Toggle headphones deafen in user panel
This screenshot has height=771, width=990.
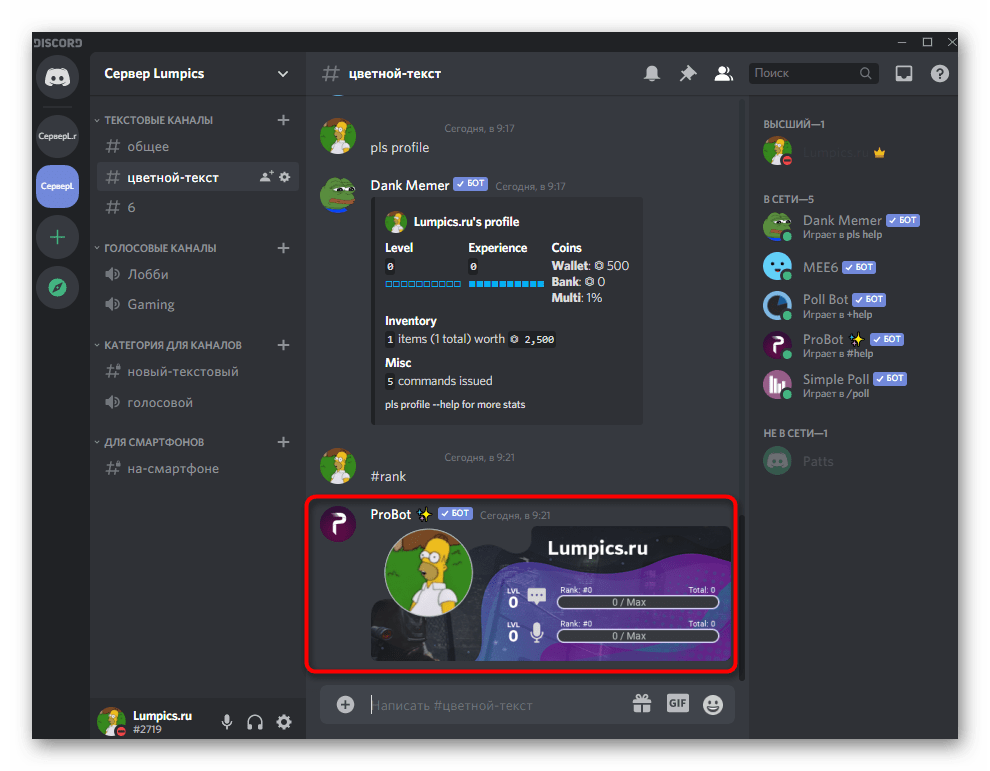point(255,722)
